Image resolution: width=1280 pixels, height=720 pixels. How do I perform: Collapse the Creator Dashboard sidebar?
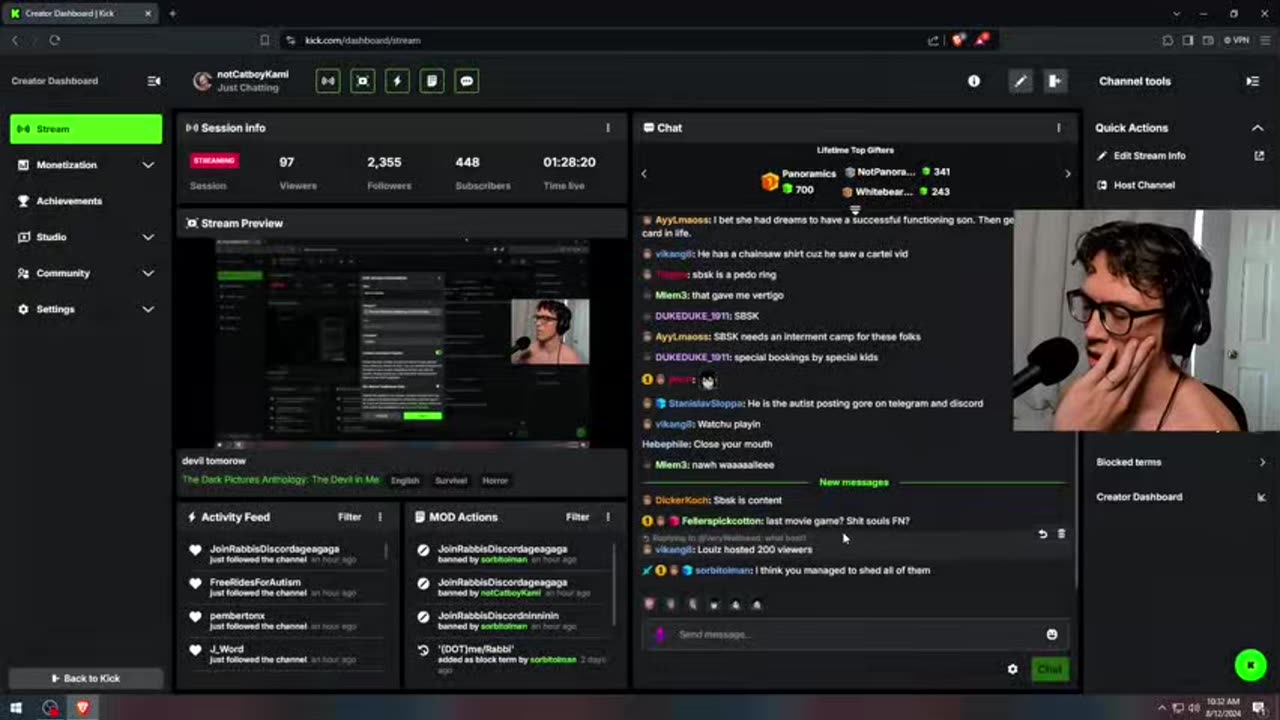point(154,81)
